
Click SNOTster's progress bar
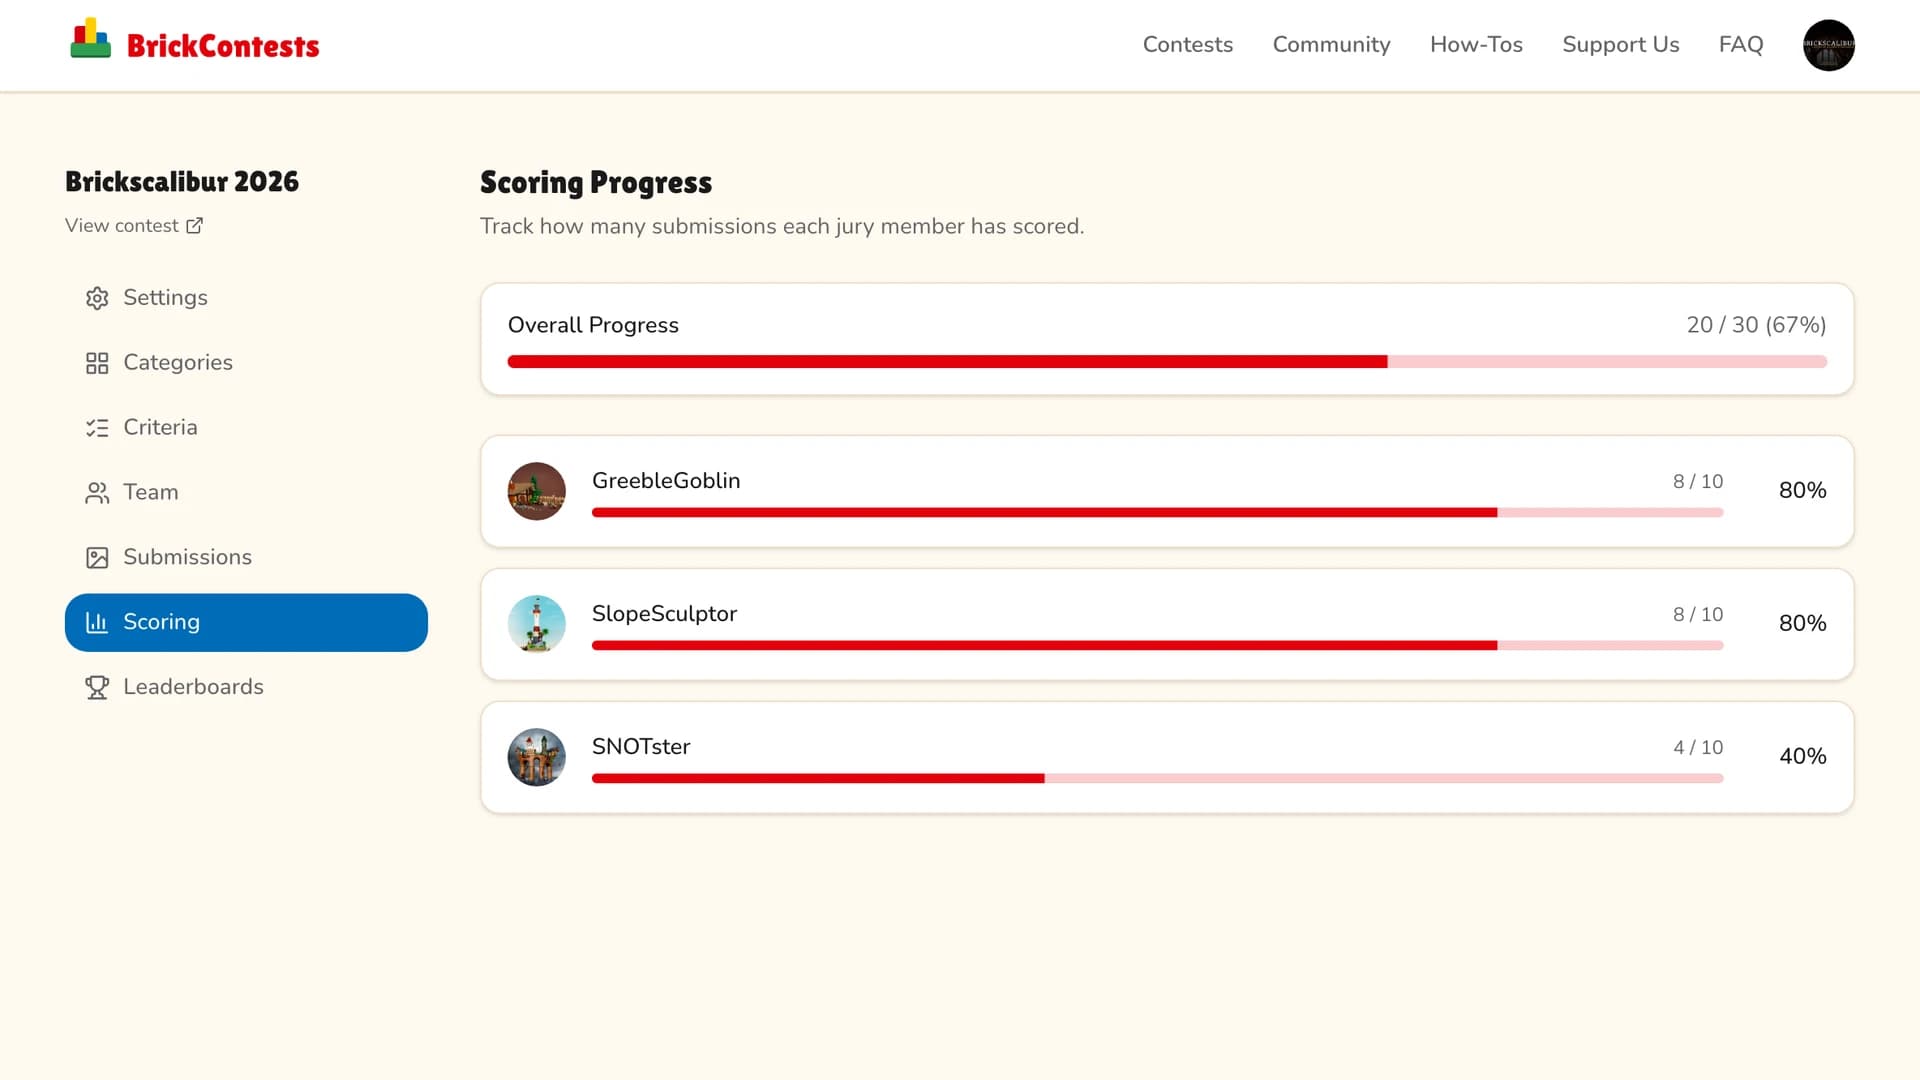[x=1157, y=779]
